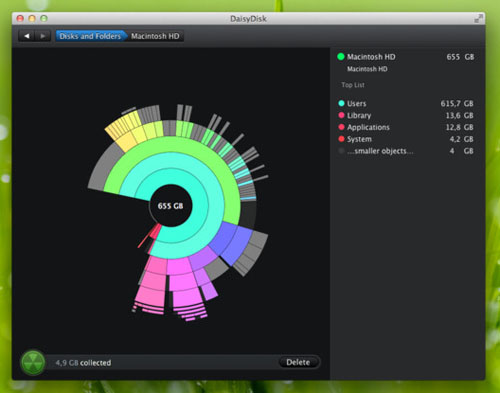Click the yellow minimize window button
The image size is (500, 393).
(32, 18)
